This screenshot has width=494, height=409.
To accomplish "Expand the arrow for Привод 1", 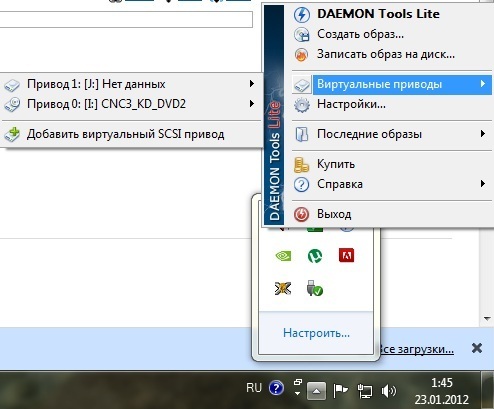I will pos(252,84).
